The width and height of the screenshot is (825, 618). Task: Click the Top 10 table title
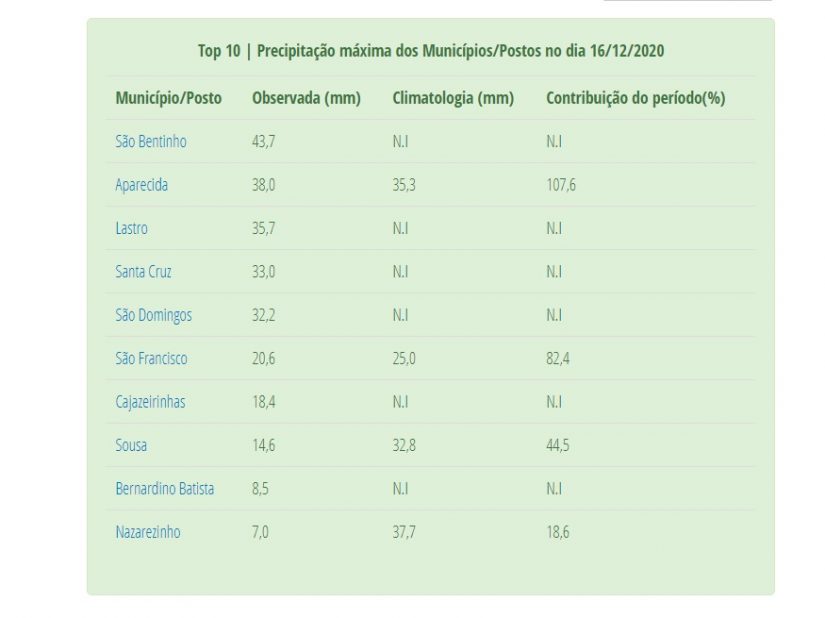click(x=431, y=51)
